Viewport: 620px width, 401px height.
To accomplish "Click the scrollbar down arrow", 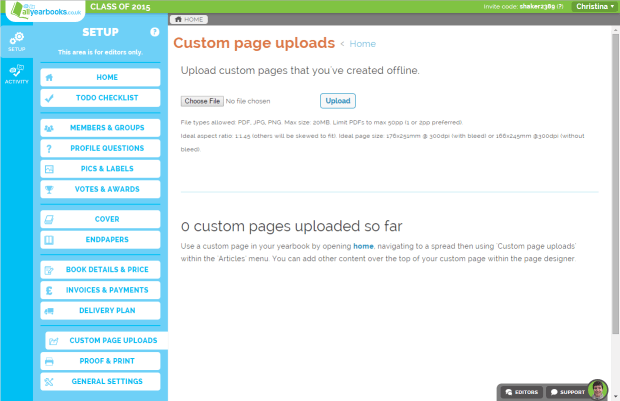I will (x=615, y=396).
